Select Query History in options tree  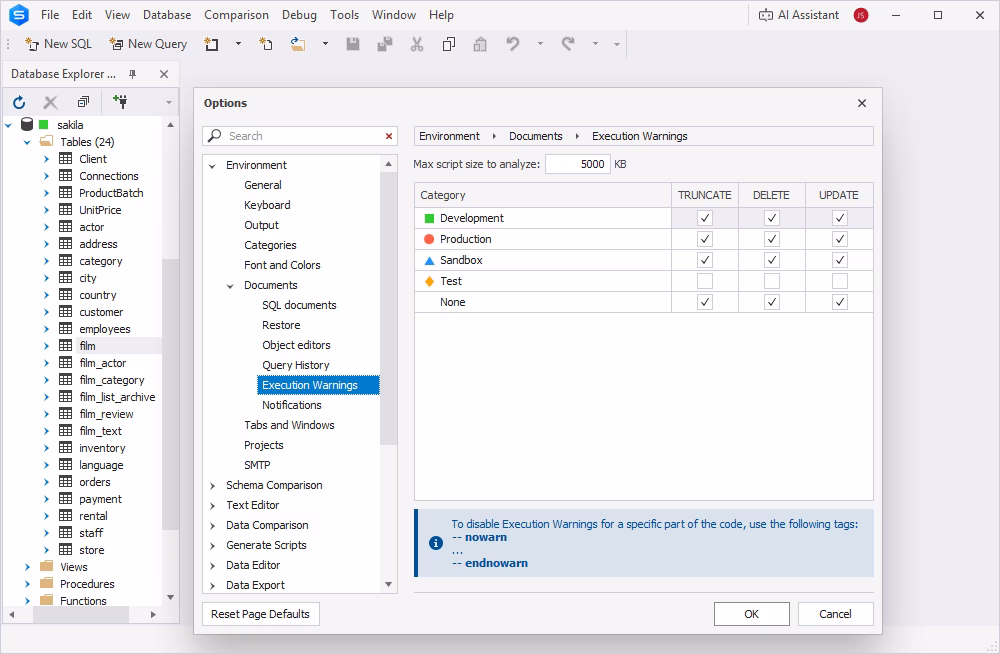click(296, 365)
